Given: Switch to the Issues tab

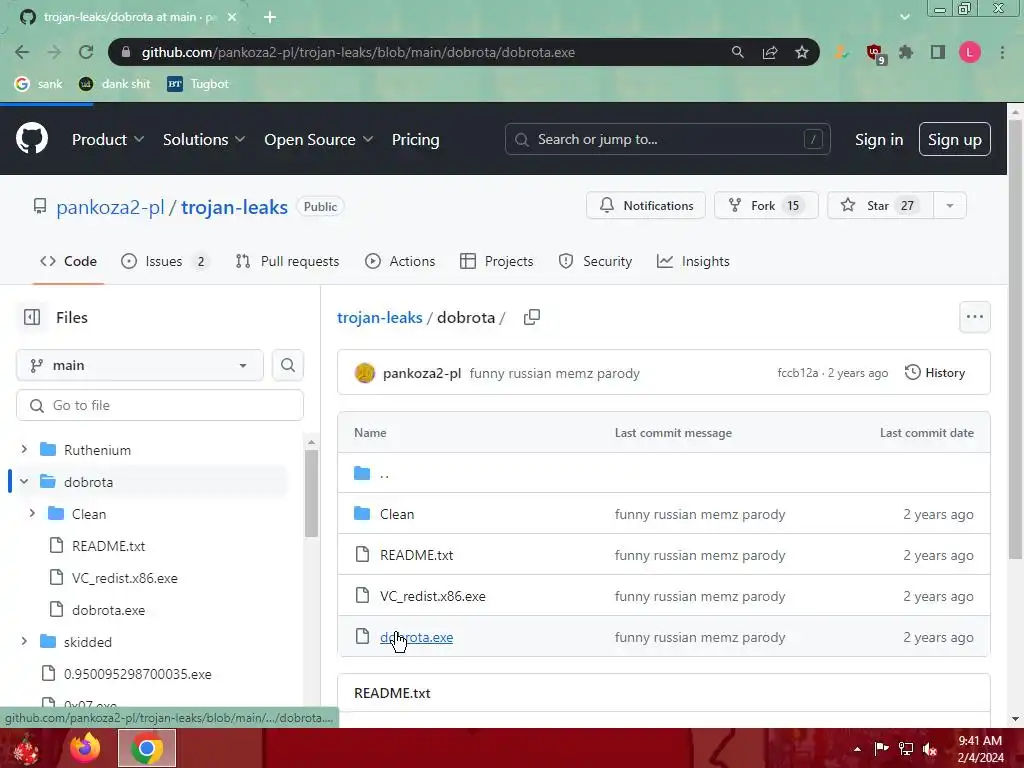Looking at the screenshot, I should 165,261.
